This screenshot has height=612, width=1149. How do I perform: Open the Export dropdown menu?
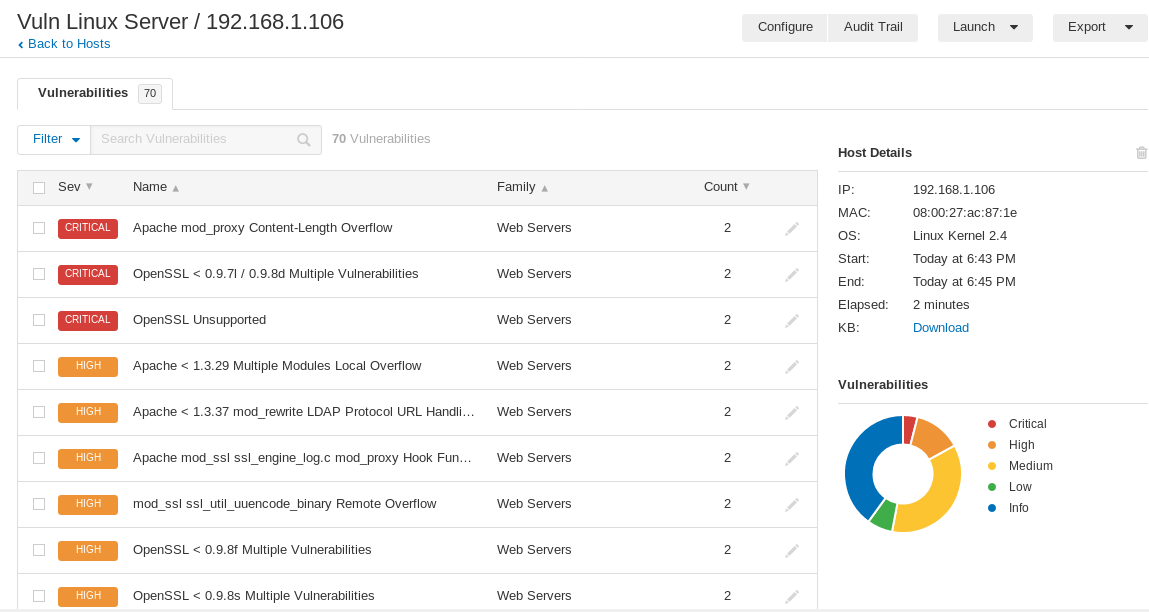1099,28
